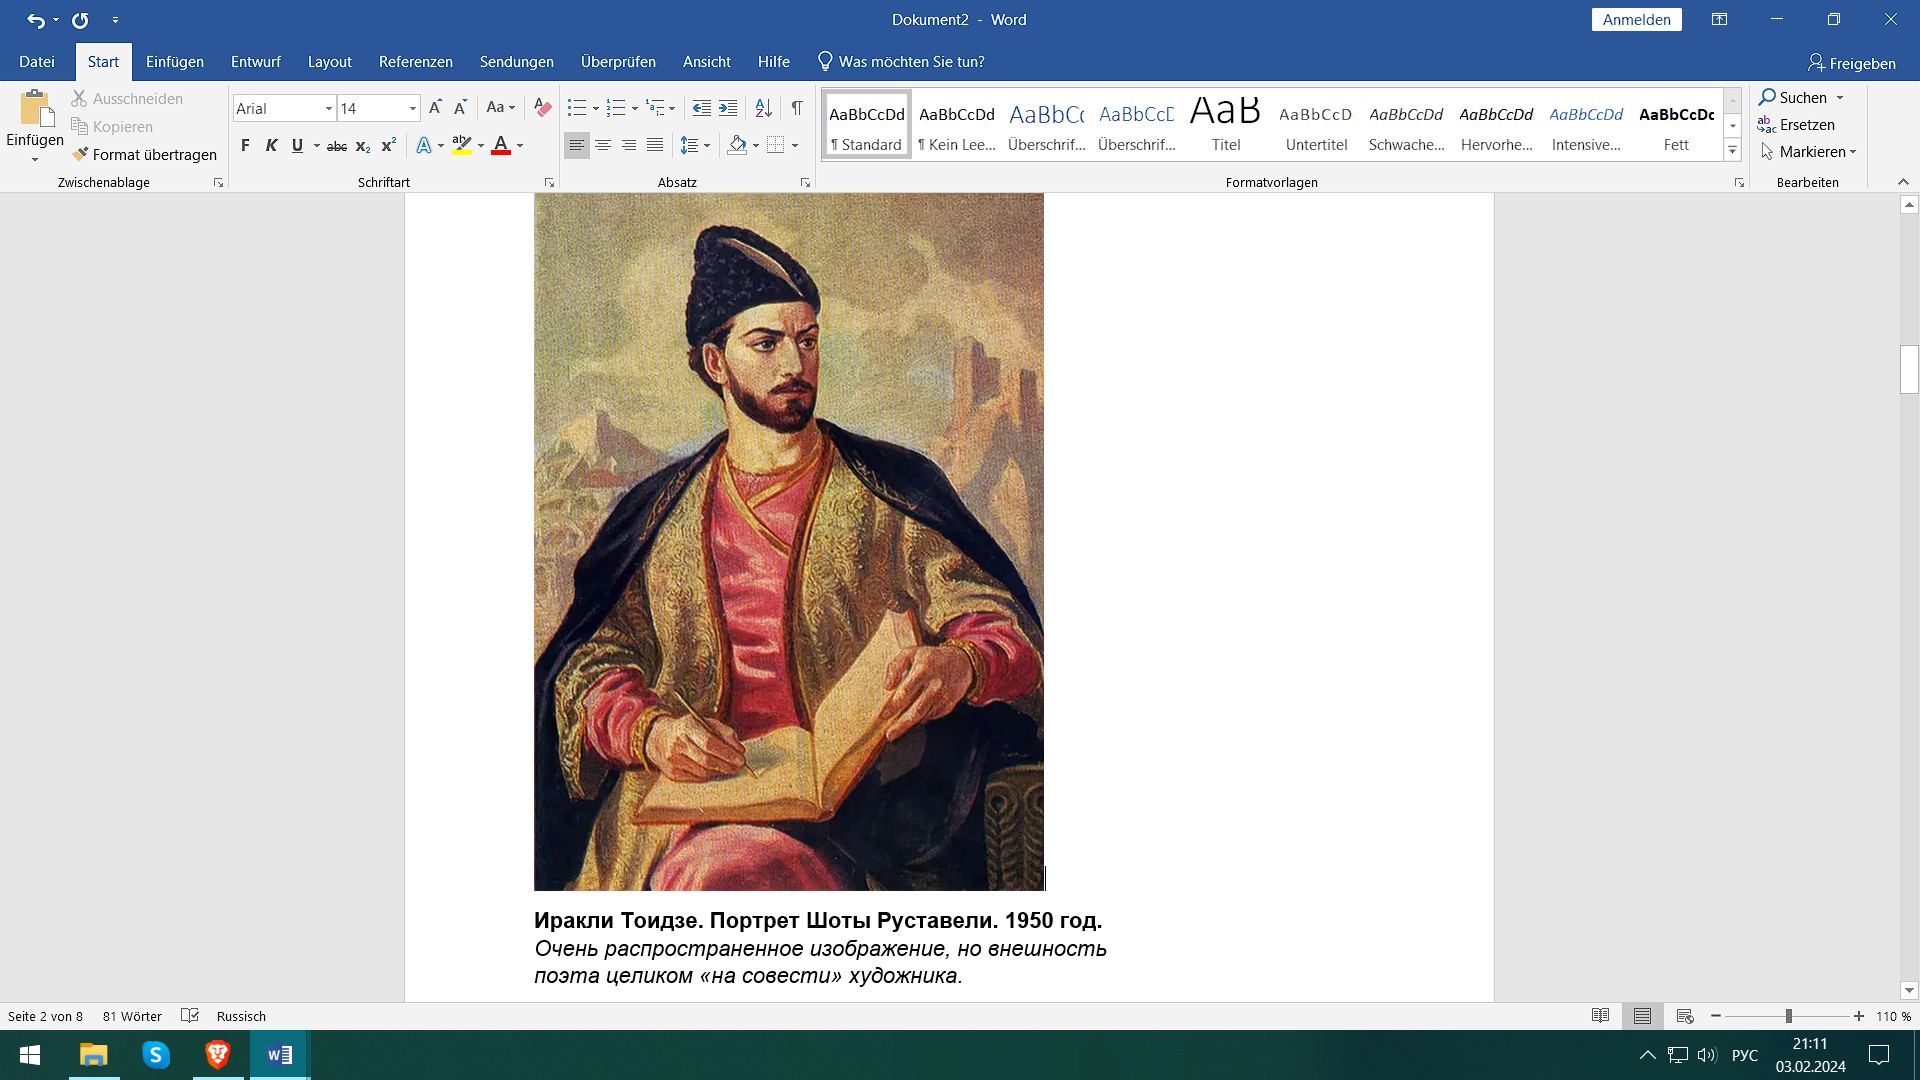Expand the font size dropdown
This screenshot has width=1920, height=1080.
[x=412, y=108]
